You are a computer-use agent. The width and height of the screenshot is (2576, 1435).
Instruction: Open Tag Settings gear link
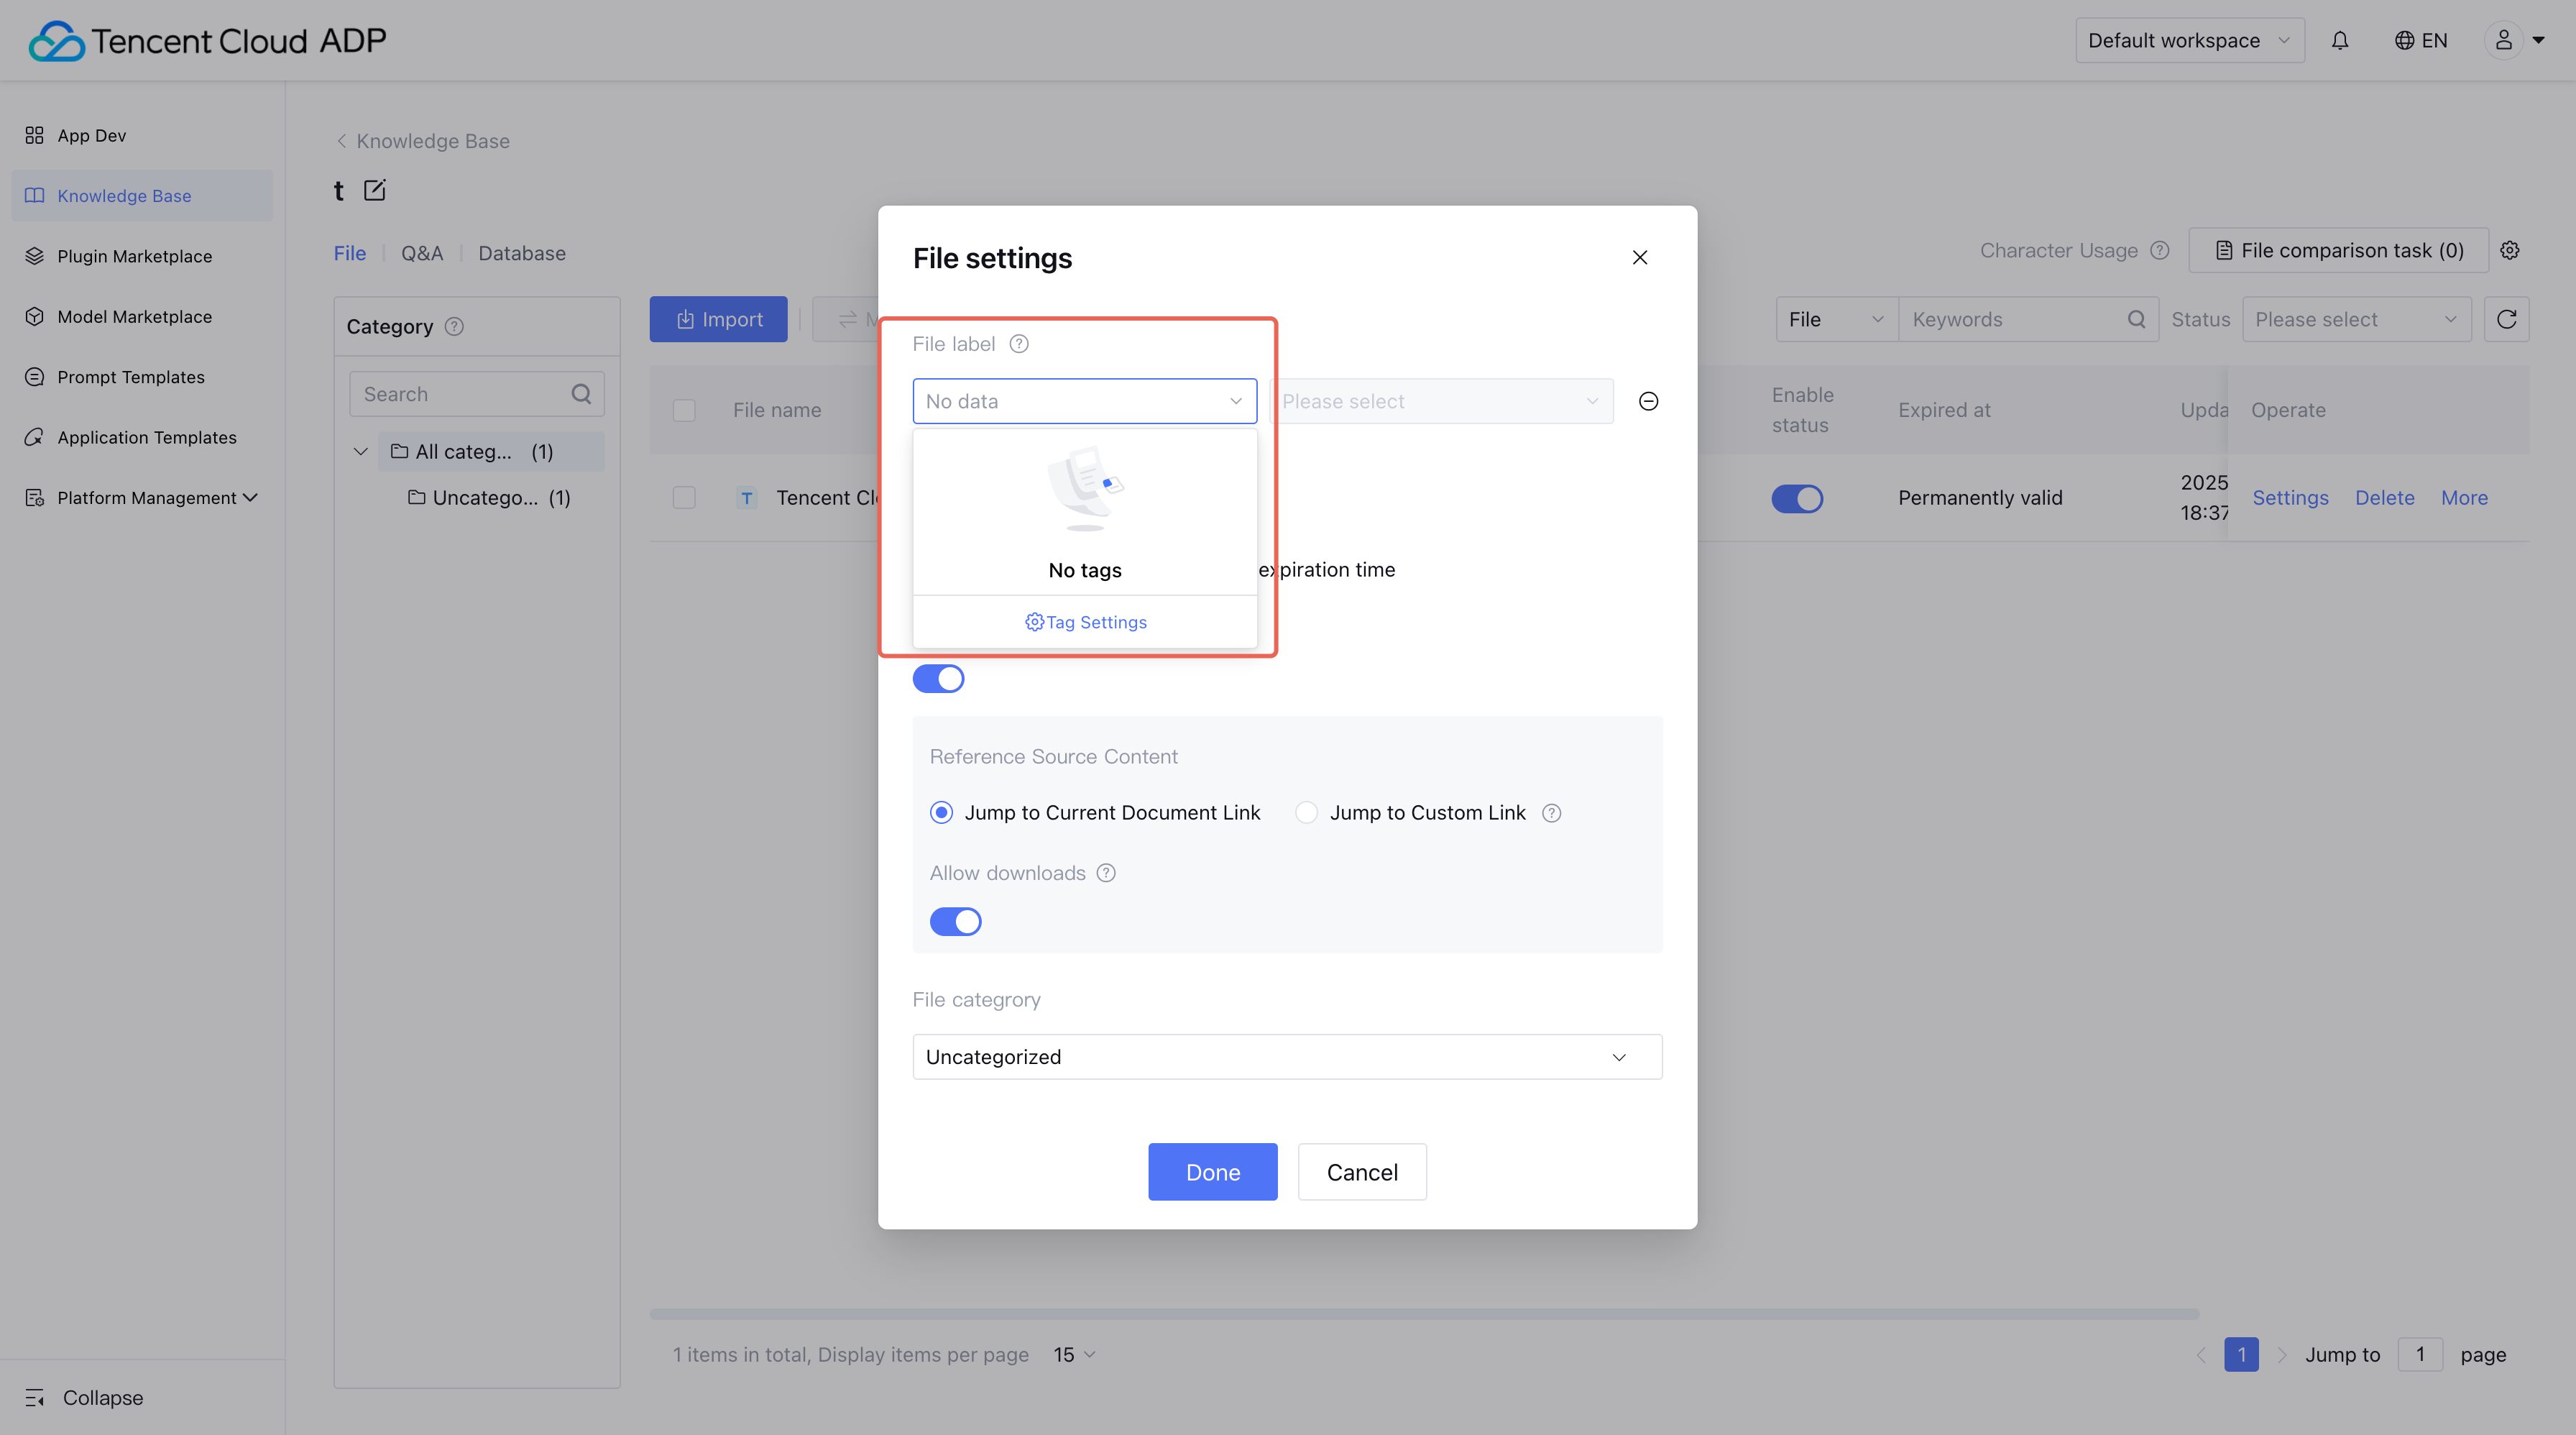pos(1085,622)
